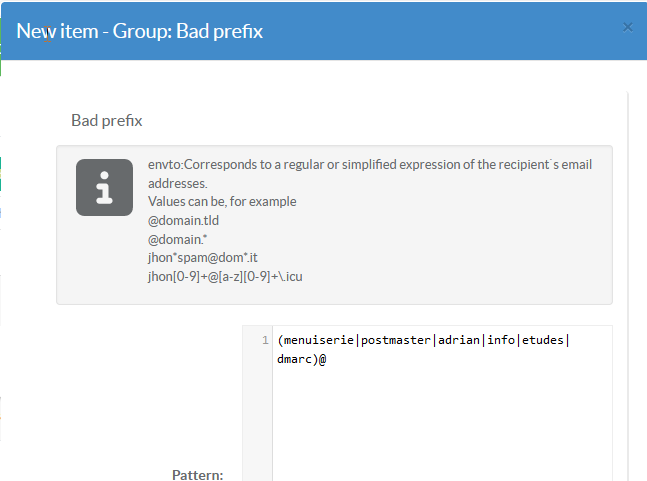This screenshot has height=481, width=647.
Task: Click the envto description sentence
Action: pyautogui.click(x=370, y=165)
